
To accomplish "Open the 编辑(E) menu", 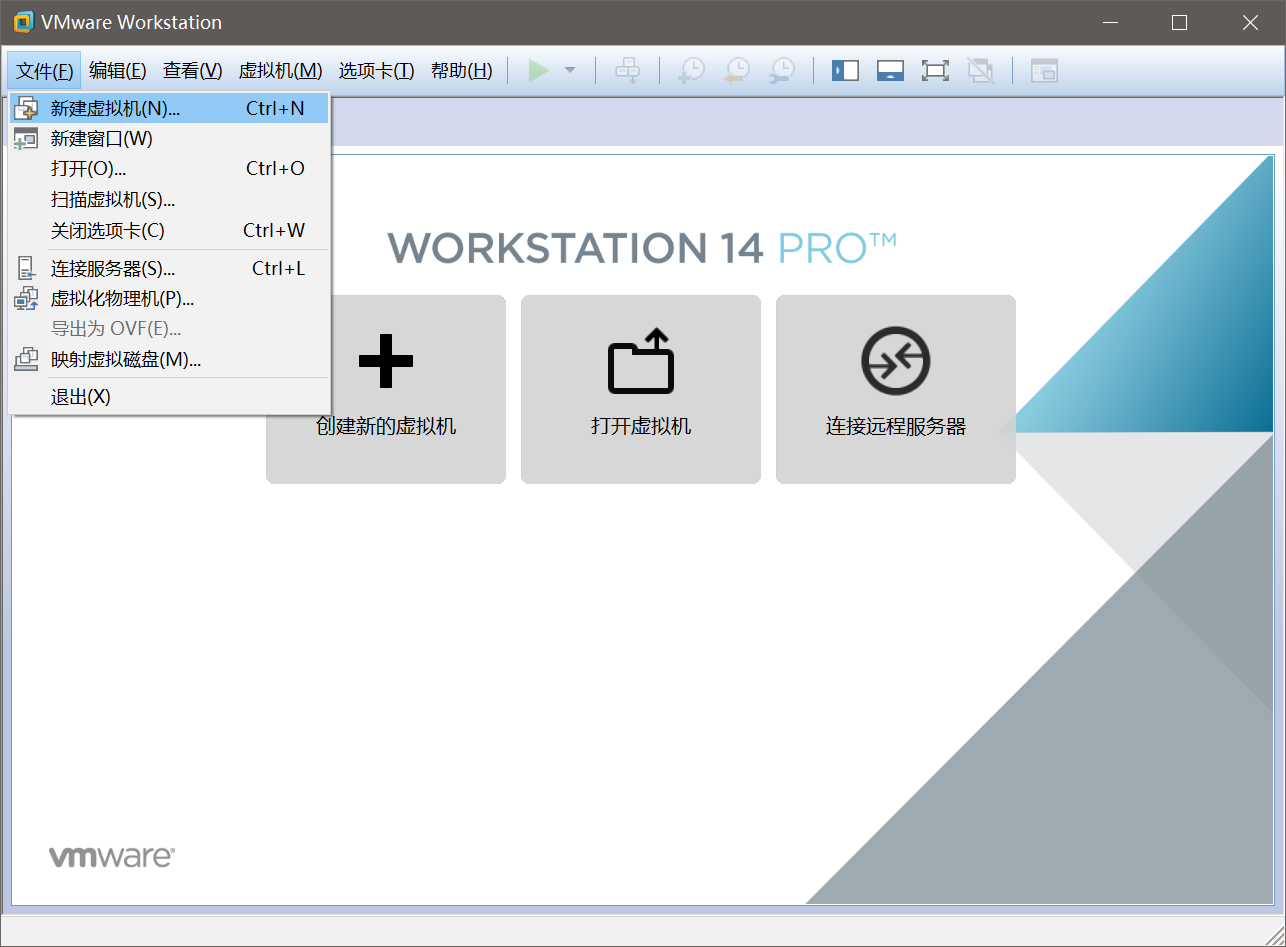I will [x=118, y=71].
